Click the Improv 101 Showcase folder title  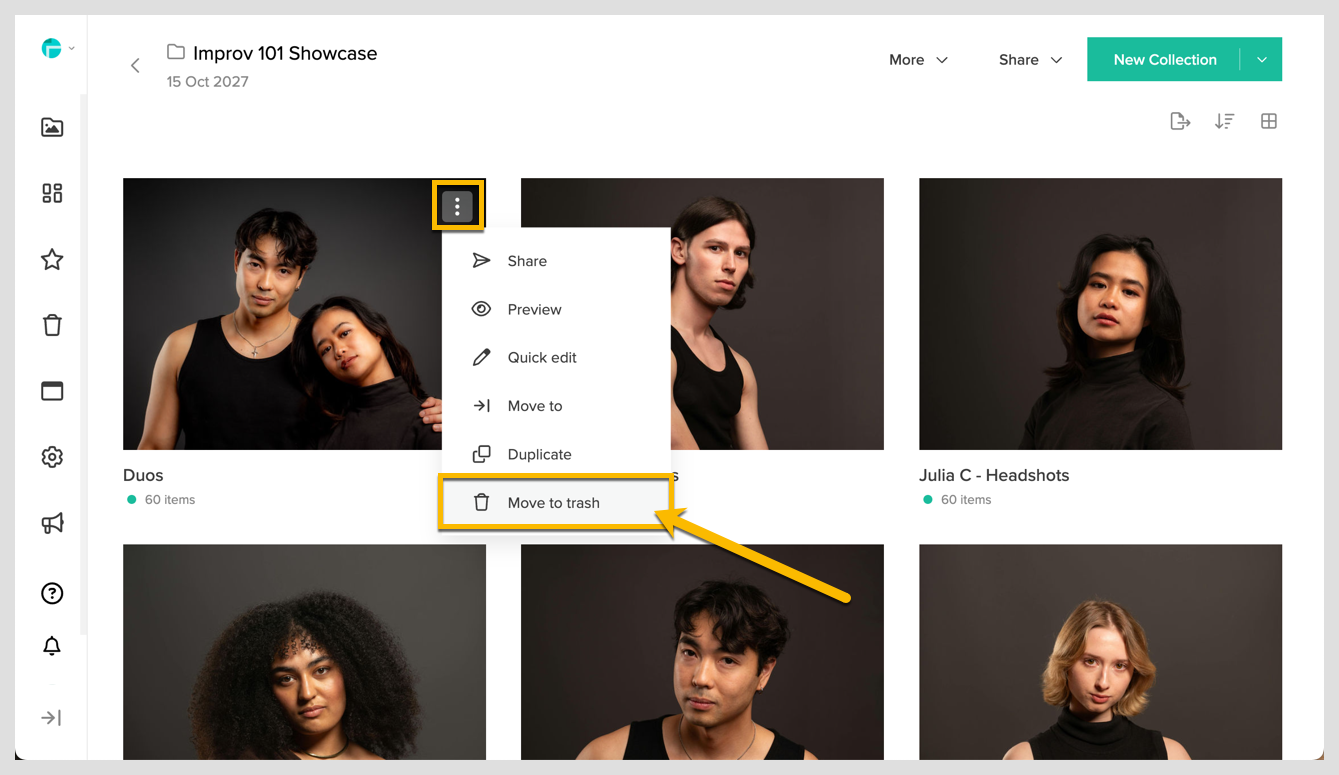coord(285,53)
